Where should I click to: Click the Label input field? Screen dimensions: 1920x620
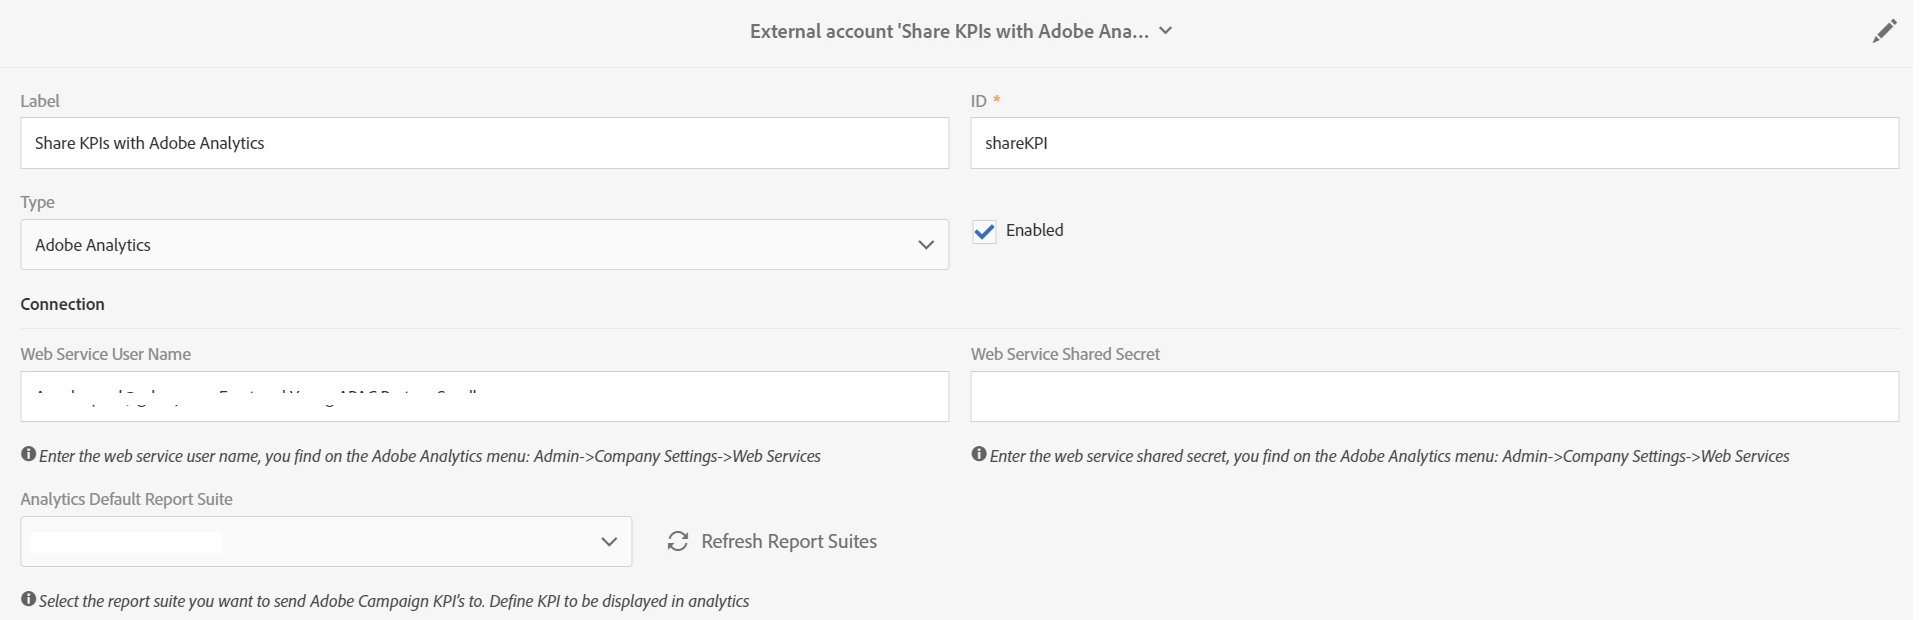coord(484,143)
